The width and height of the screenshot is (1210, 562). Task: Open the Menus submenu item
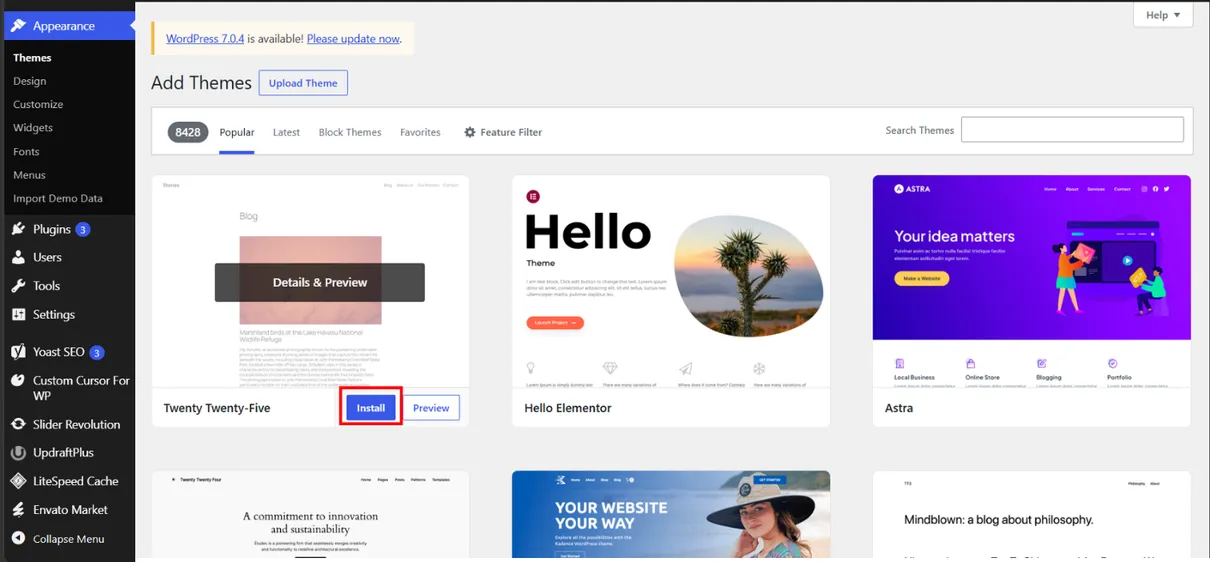coord(29,175)
